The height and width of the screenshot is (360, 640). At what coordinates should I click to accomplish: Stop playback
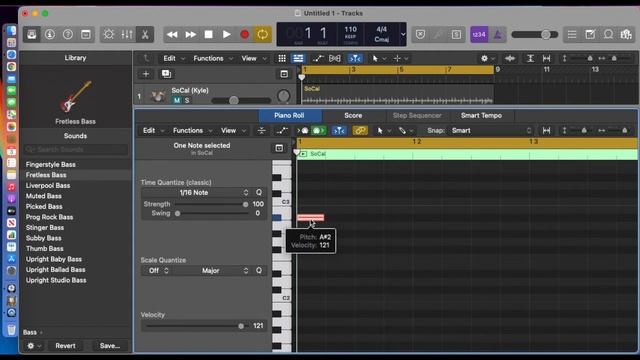[209, 35]
